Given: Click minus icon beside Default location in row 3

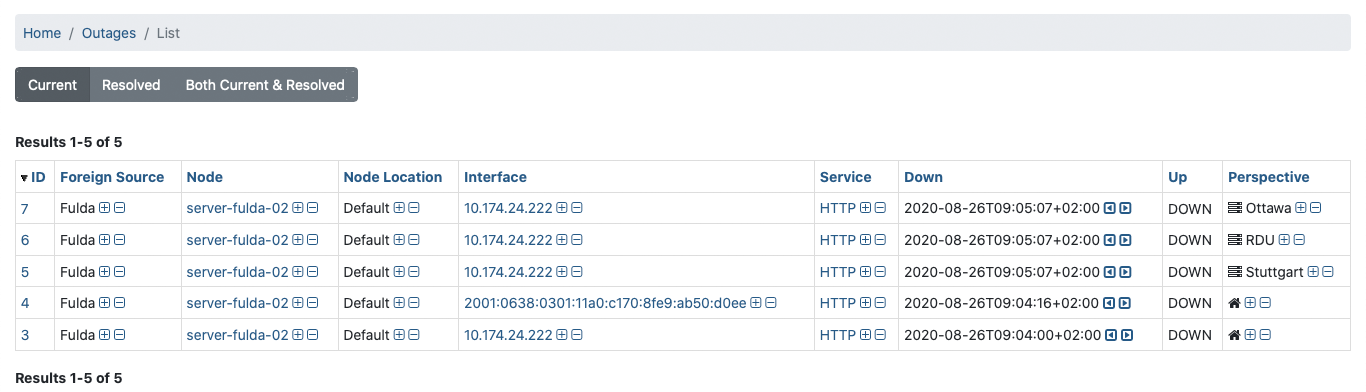Looking at the screenshot, I should pos(414,335).
